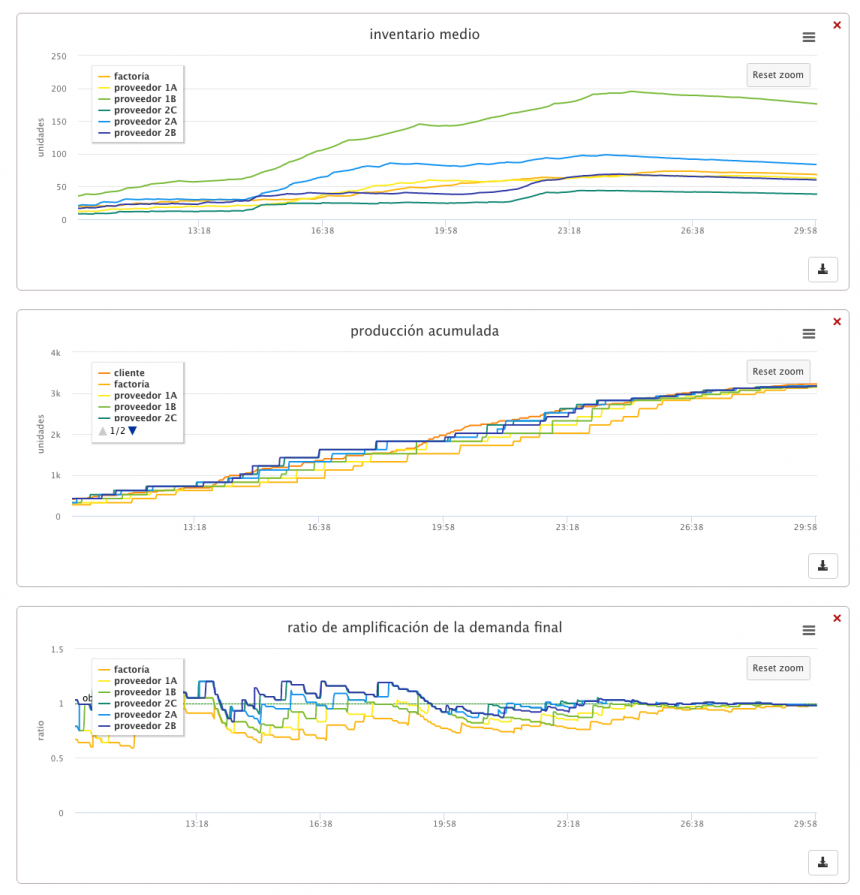Hide cliente series in producción acumulada legend
The height and width of the screenshot is (895, 860).
point(129,373)
